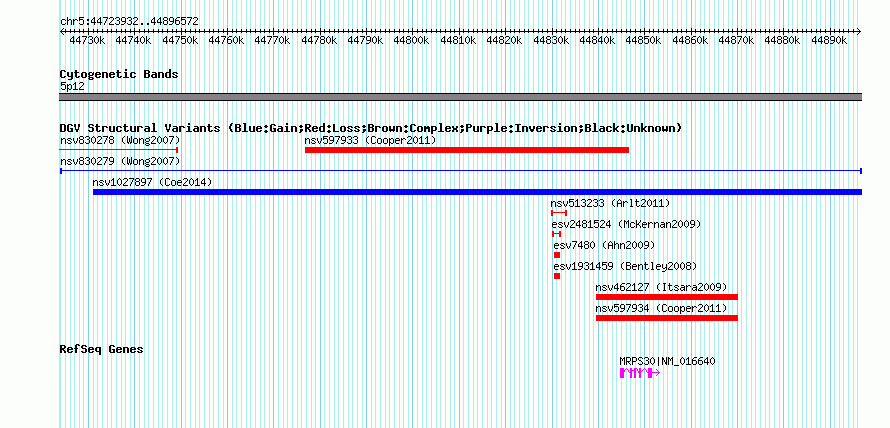The image size is (890, 428).
Task: Click the esv2481524 (McKernan2009) red marker
Action: 556,234
